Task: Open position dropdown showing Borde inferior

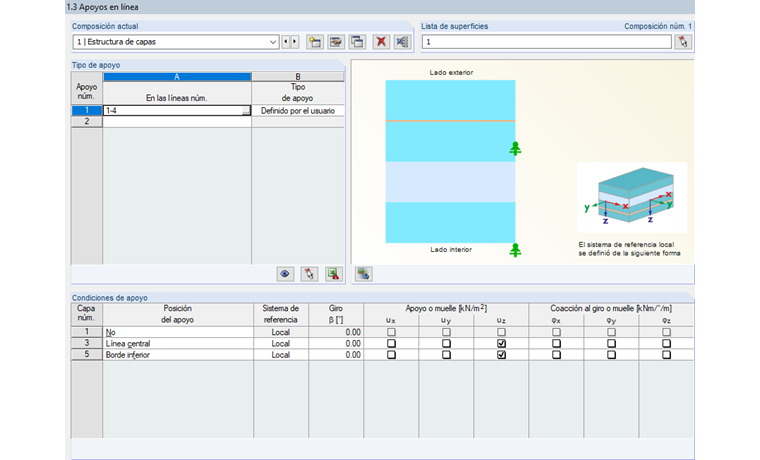Action: pyautogui.click(x=178, y=355)
